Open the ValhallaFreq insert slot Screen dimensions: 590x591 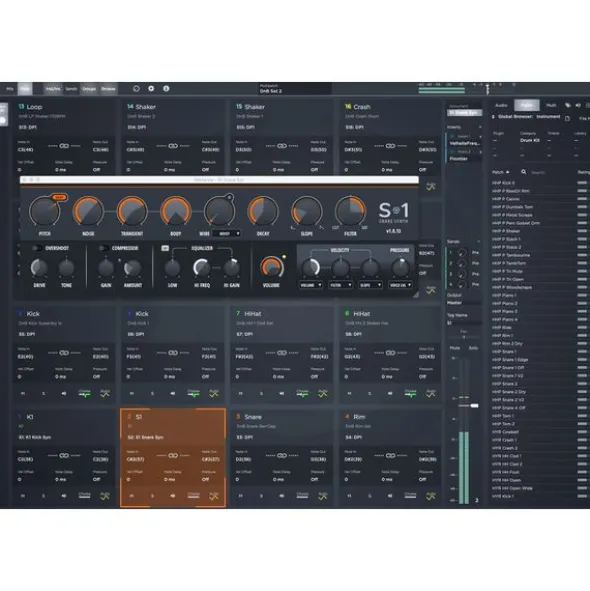tap(464, 143)
